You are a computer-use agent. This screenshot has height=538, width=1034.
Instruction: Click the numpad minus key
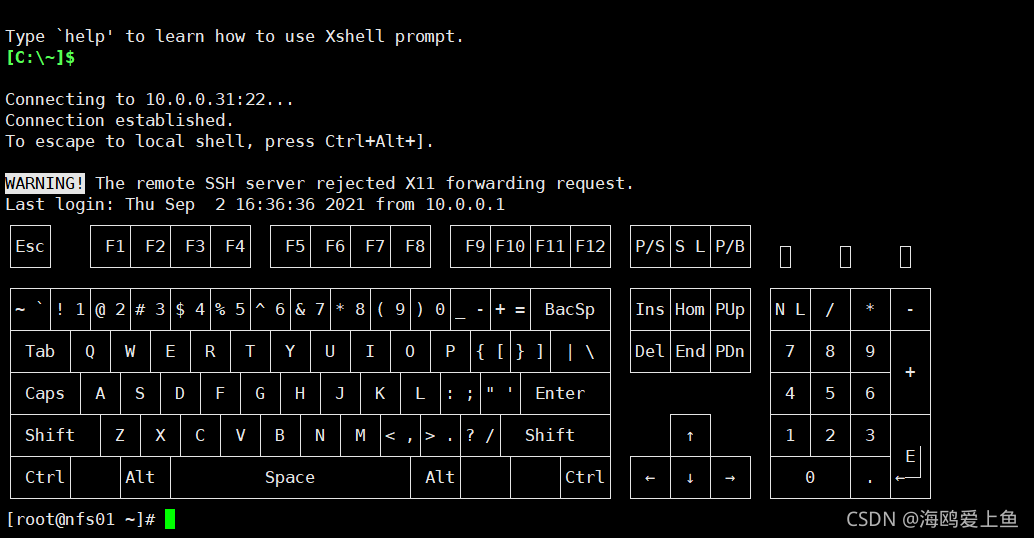(910, 309)
